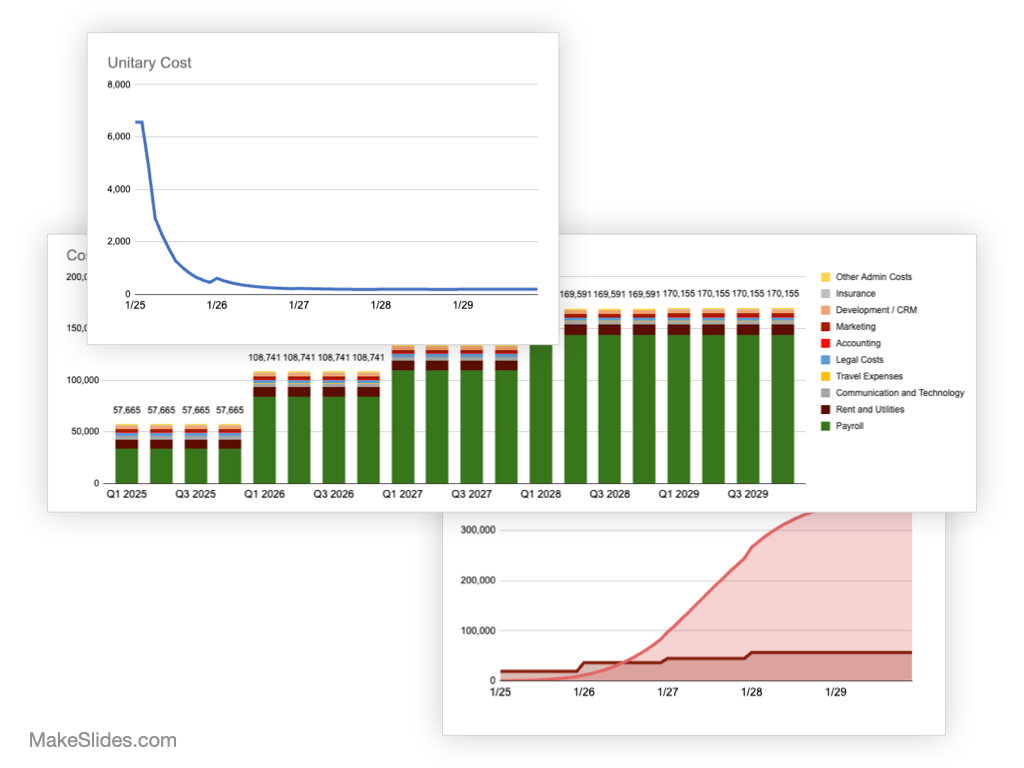This screenshot has width=1024, height=768.
Task: Click the Travel Expenses legend label
Action: tap(869, 377)
